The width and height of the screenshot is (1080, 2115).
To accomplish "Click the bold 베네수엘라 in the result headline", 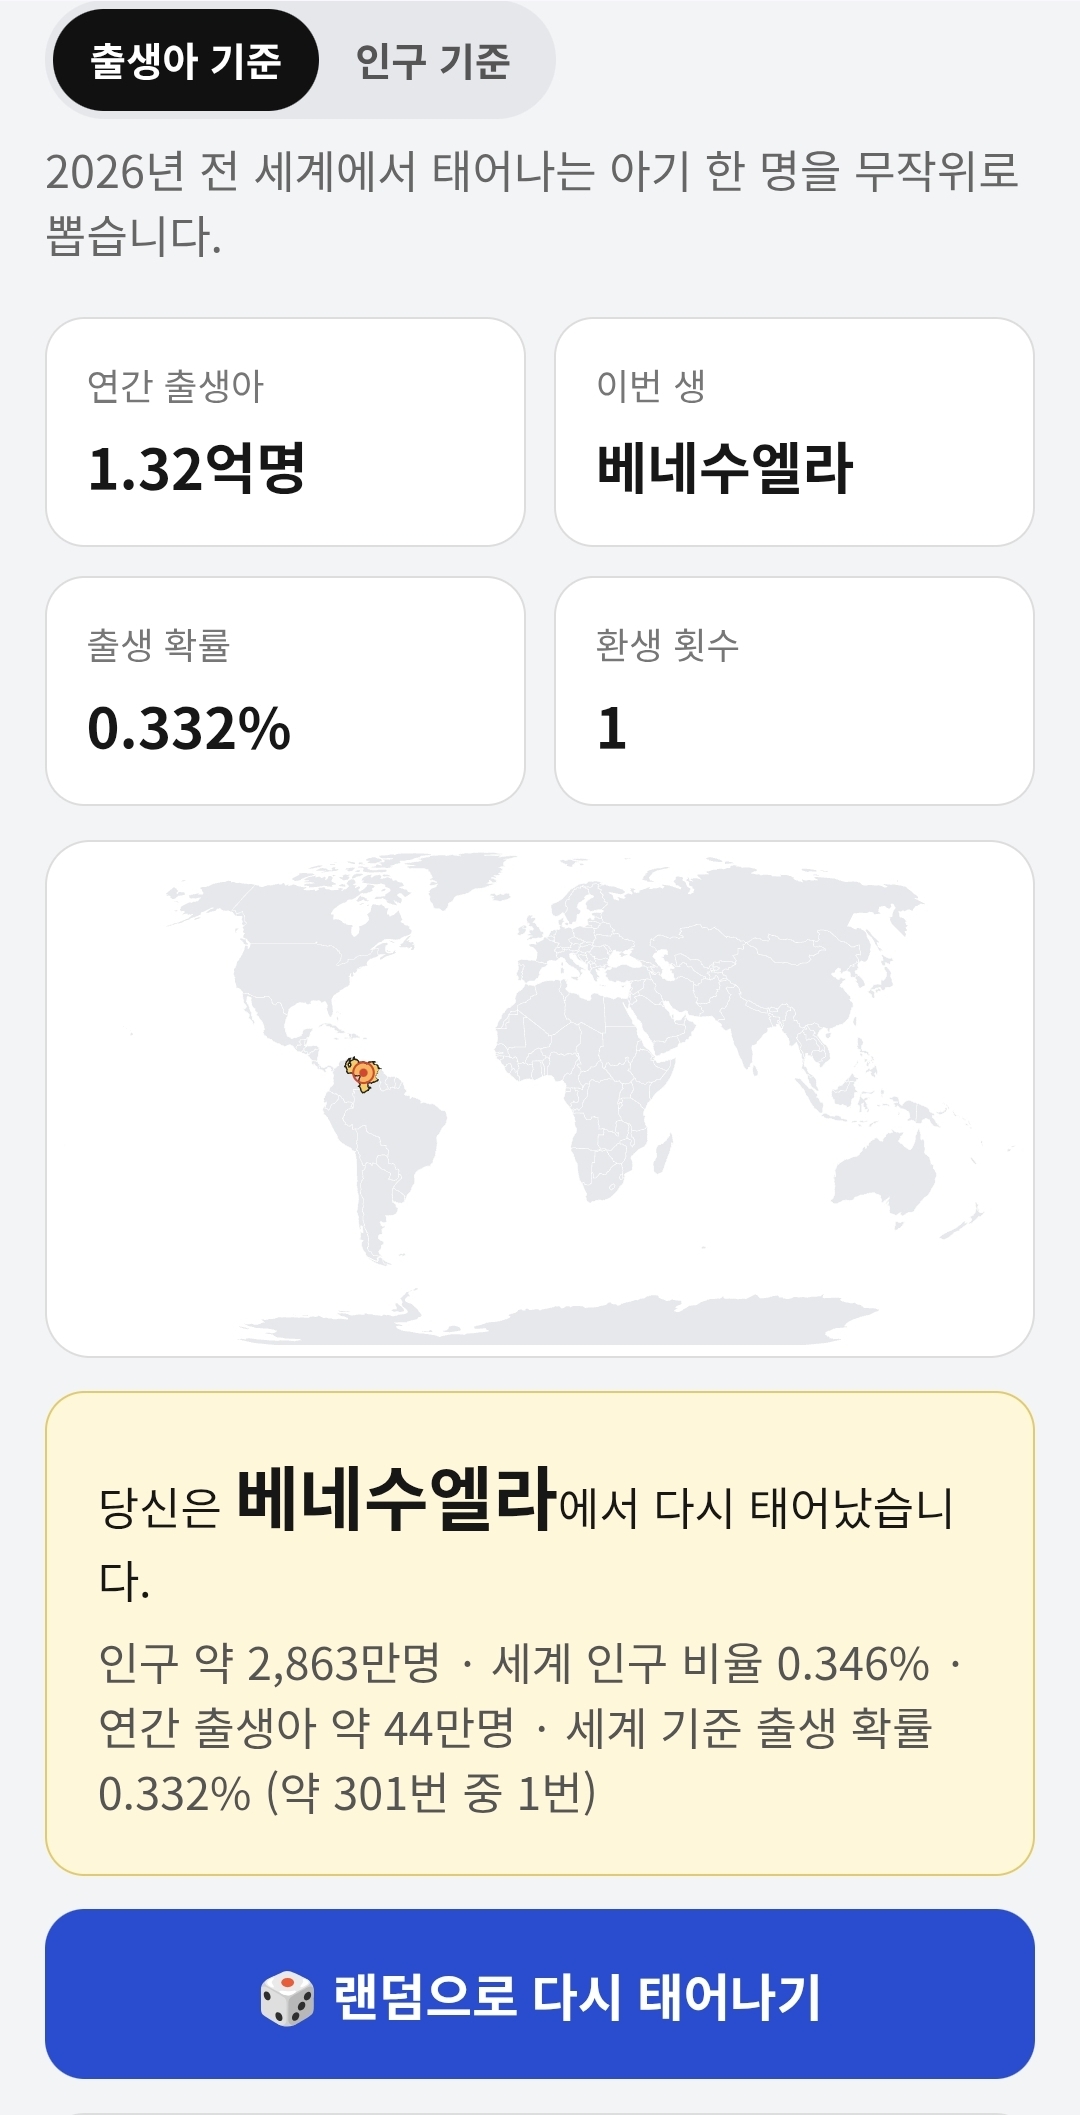I will [x=396, y=1499].
